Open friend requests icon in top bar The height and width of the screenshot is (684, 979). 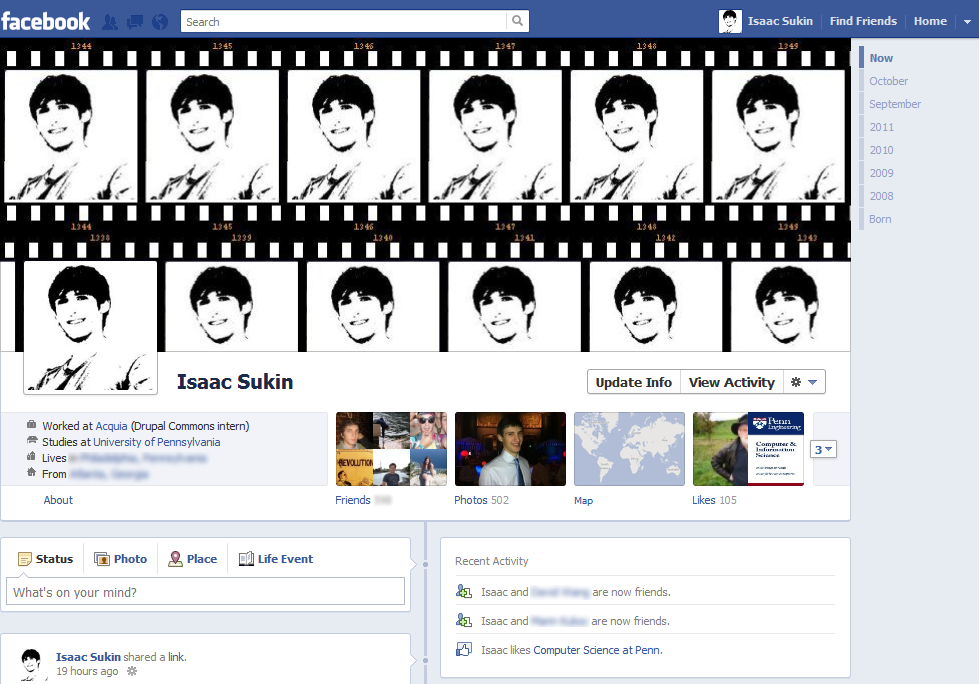point(110,20)
